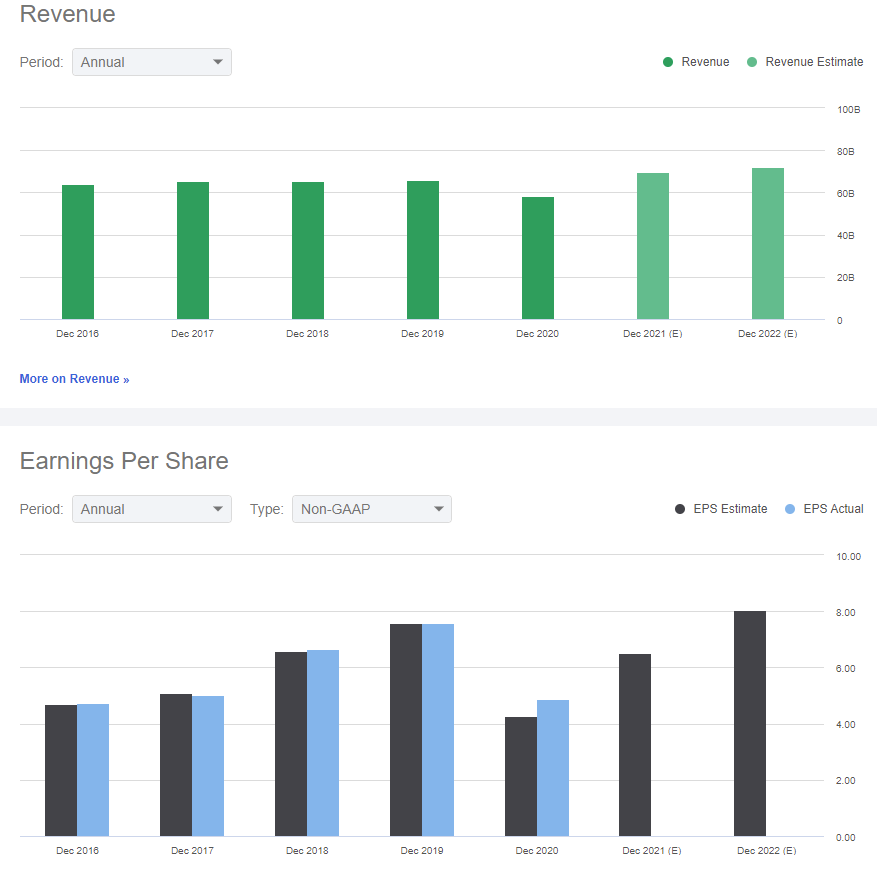877x870 pixels.
Task: Select the Dec 2018 EPS Actual bar
Action: click(x=323, y=743)
